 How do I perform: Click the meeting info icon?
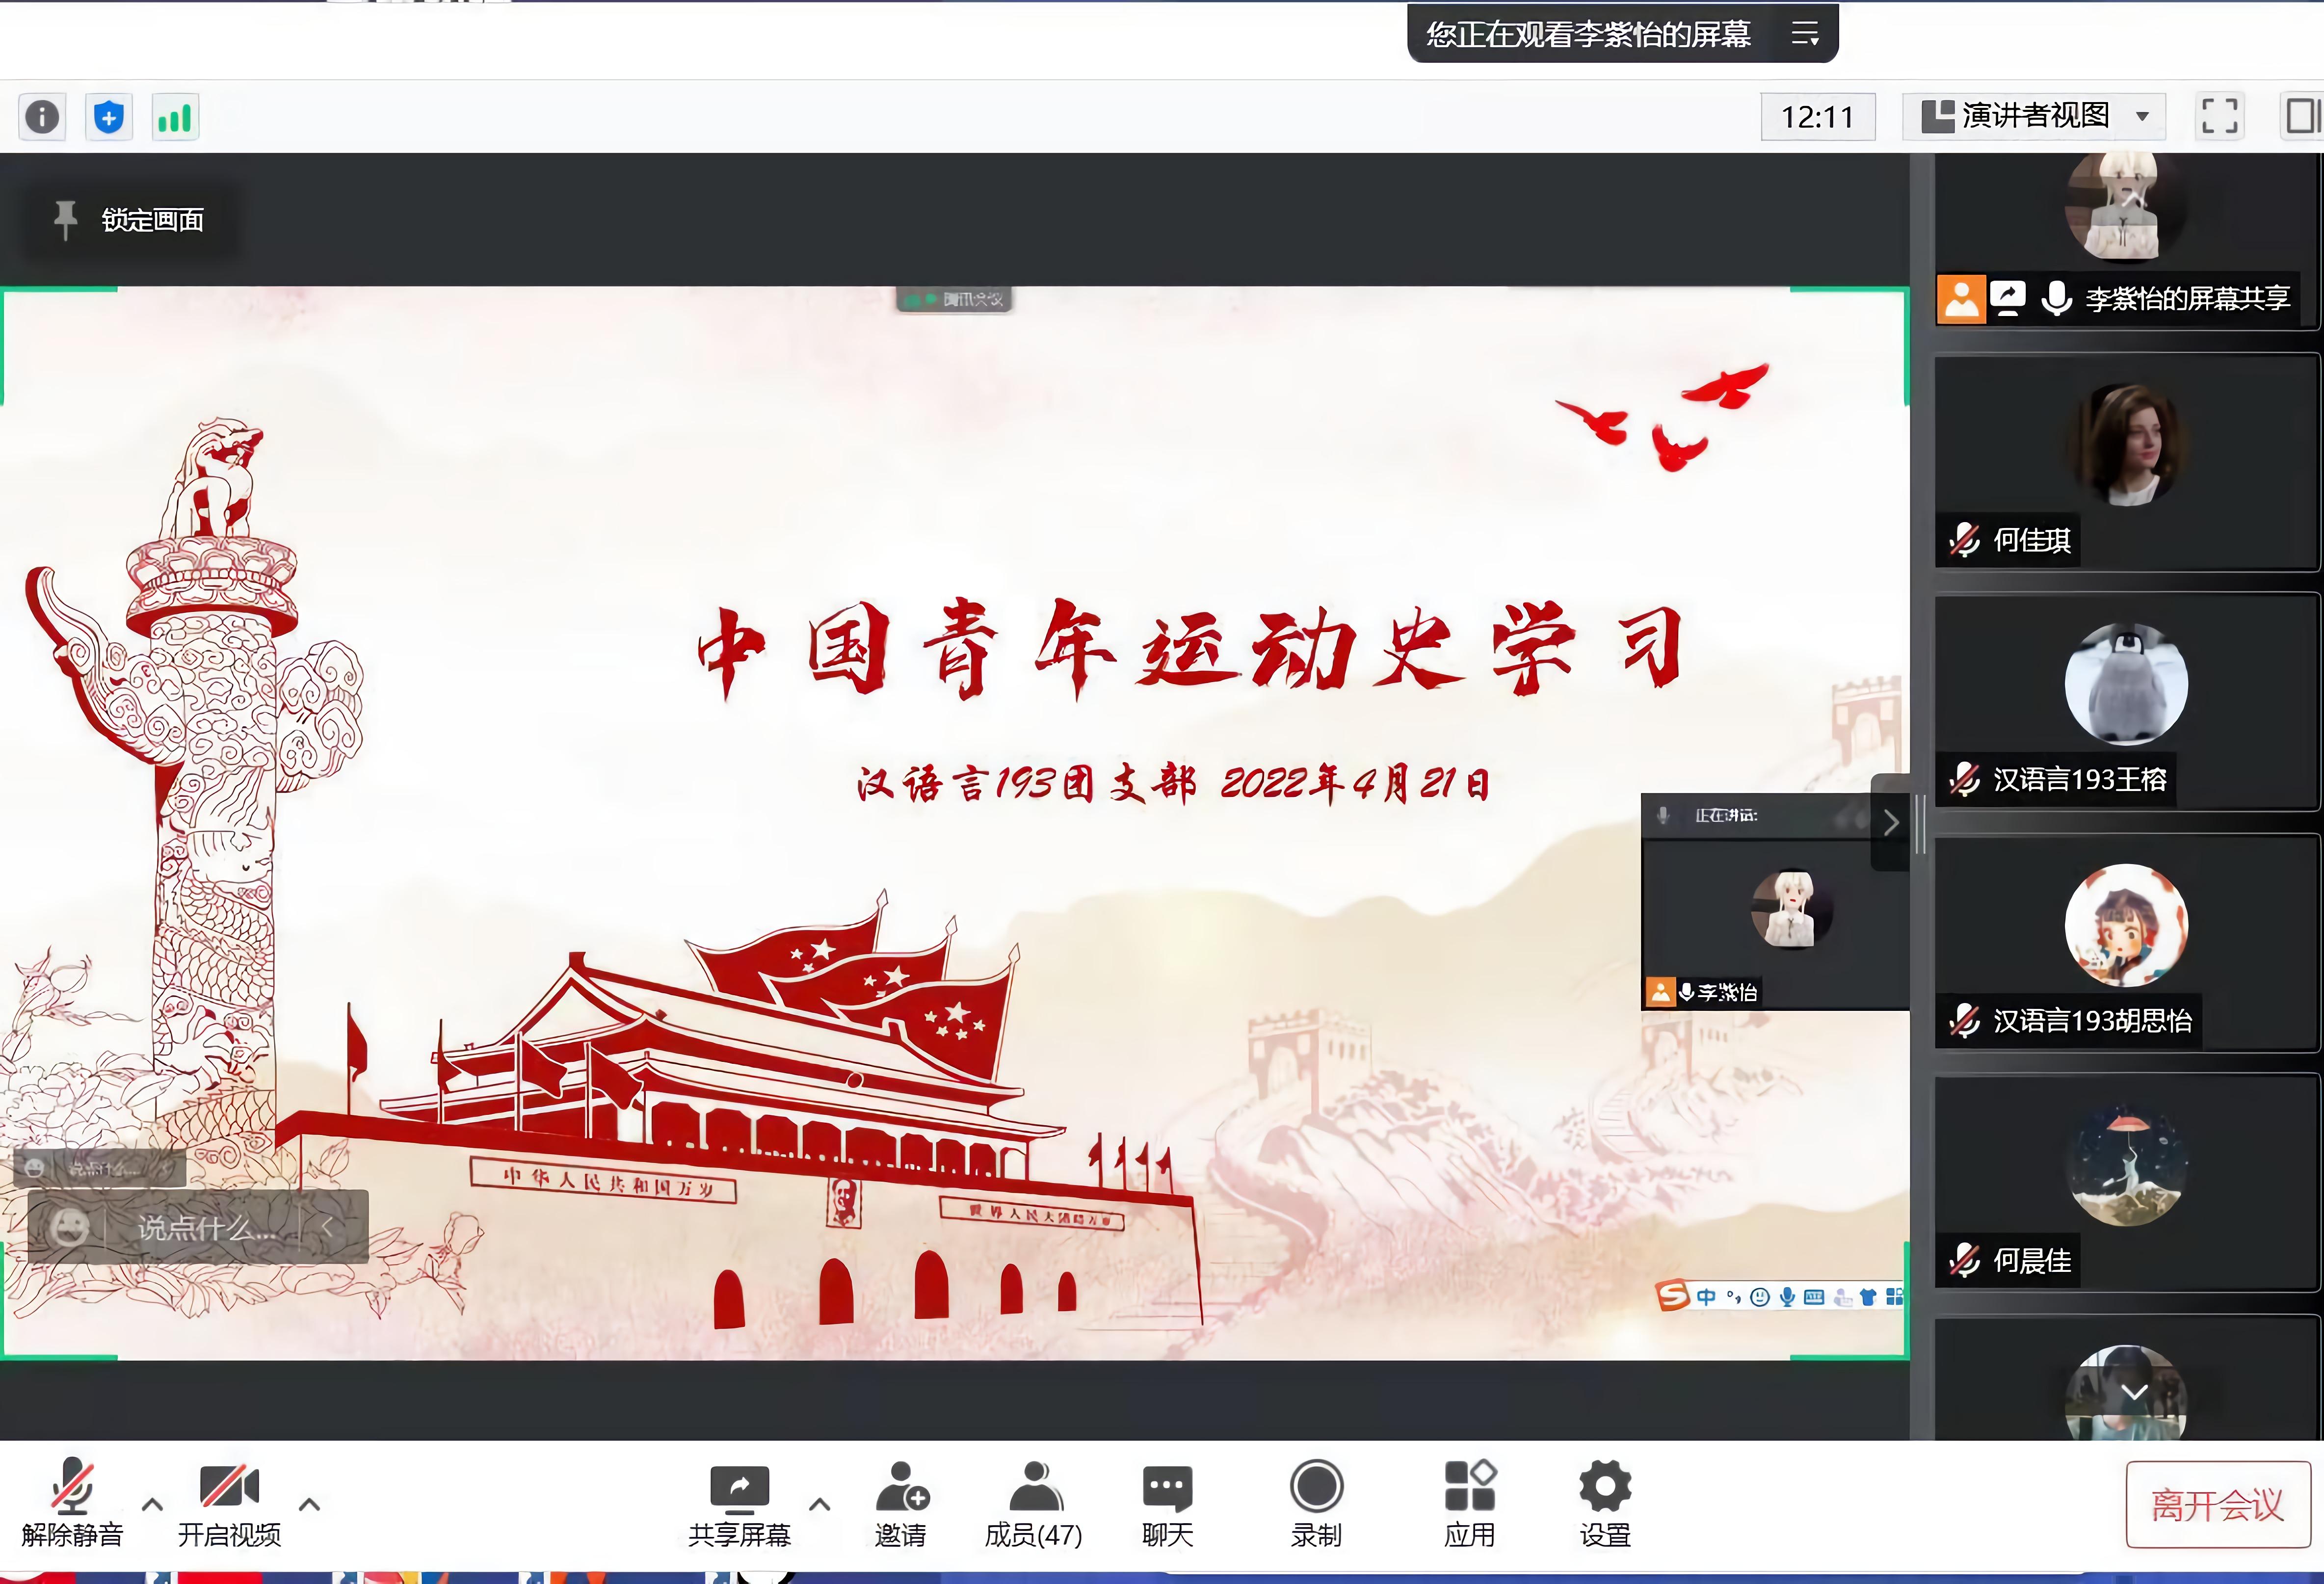(x=42, y=117)
